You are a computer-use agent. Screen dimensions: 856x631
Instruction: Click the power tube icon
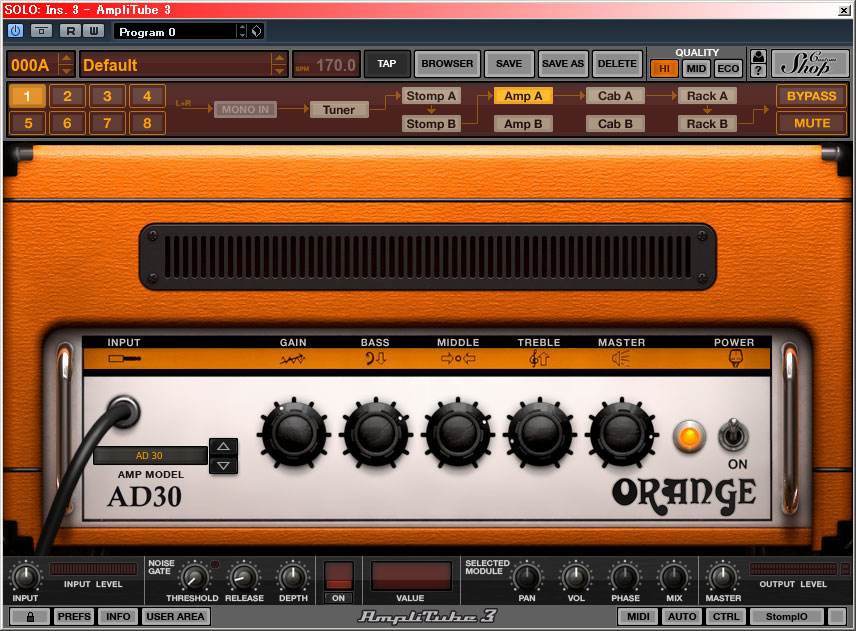click(x=735, y=359)
